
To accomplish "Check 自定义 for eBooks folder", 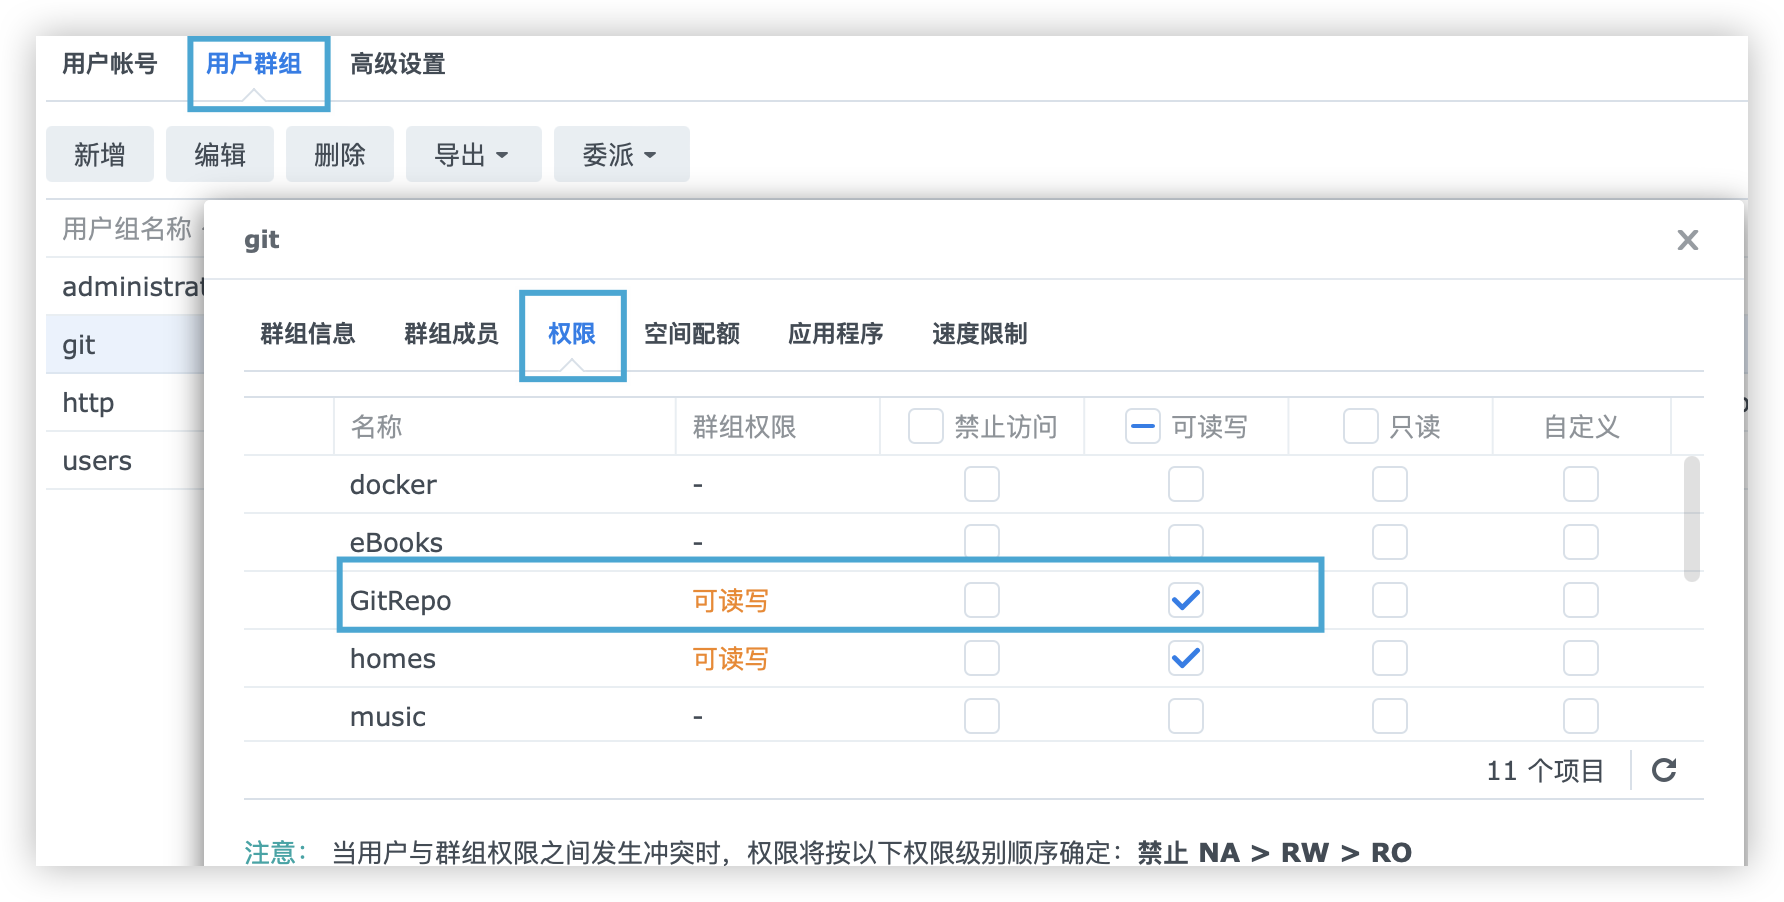I will point(1580,542).
